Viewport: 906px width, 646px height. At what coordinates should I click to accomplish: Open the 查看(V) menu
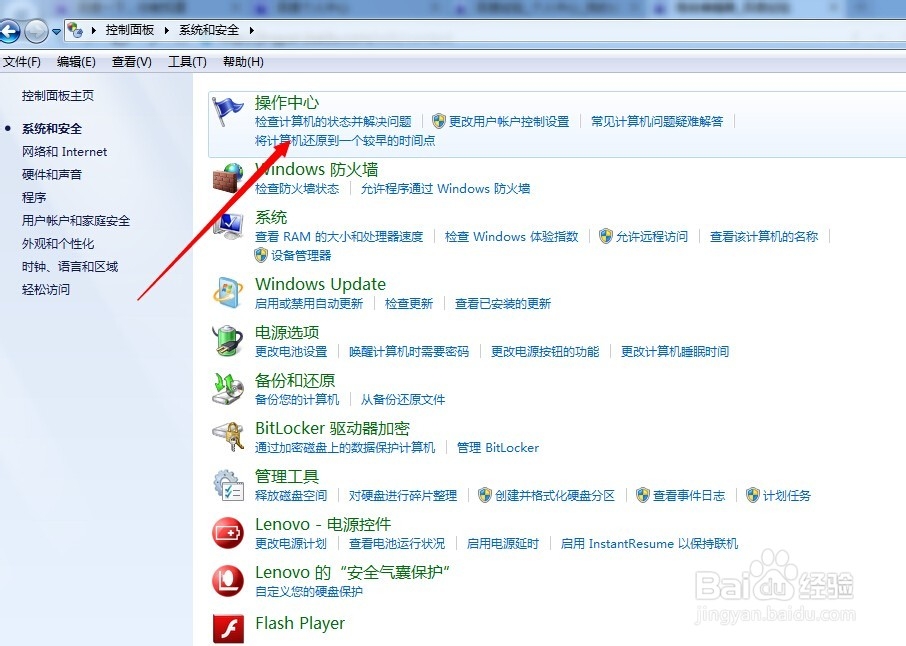tap(132, 62)
